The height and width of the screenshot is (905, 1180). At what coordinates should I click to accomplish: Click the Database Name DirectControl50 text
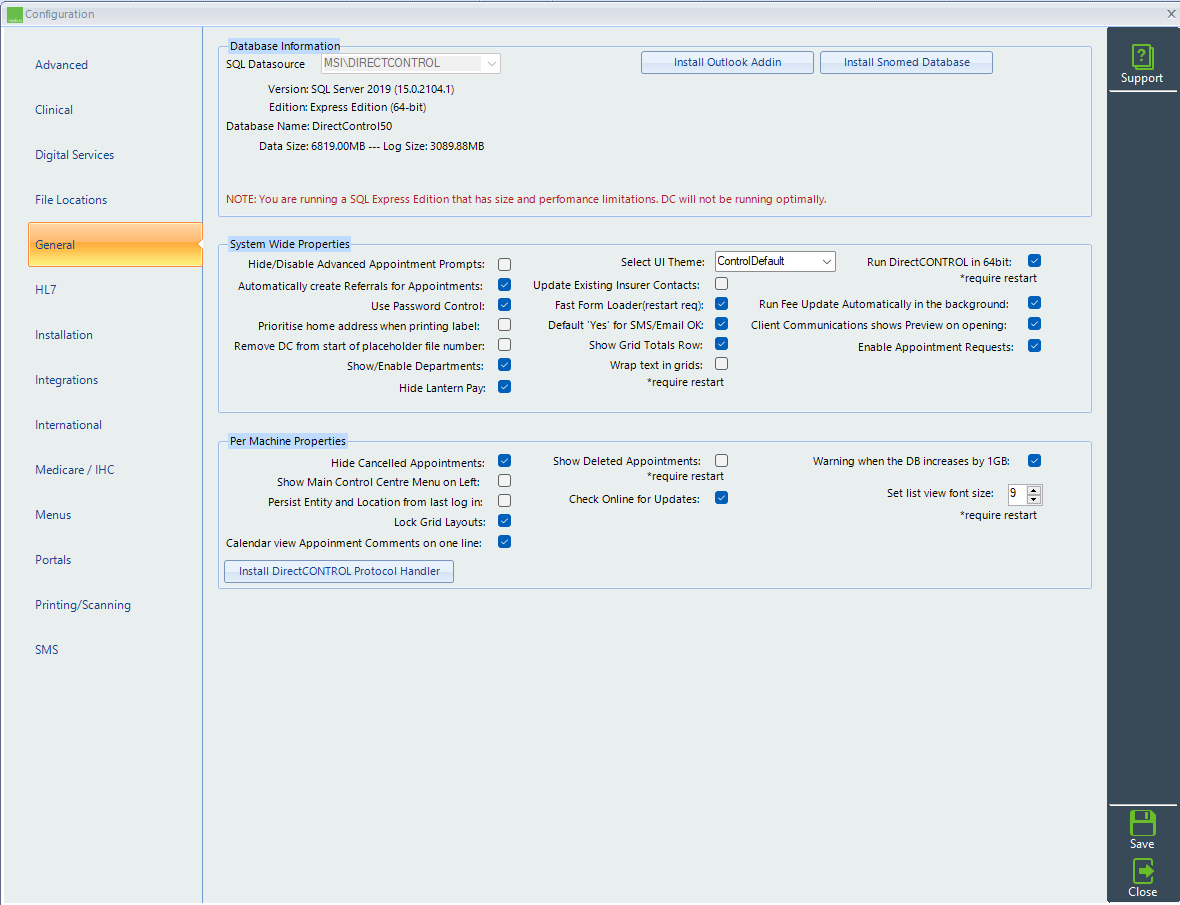pos(309,126)
